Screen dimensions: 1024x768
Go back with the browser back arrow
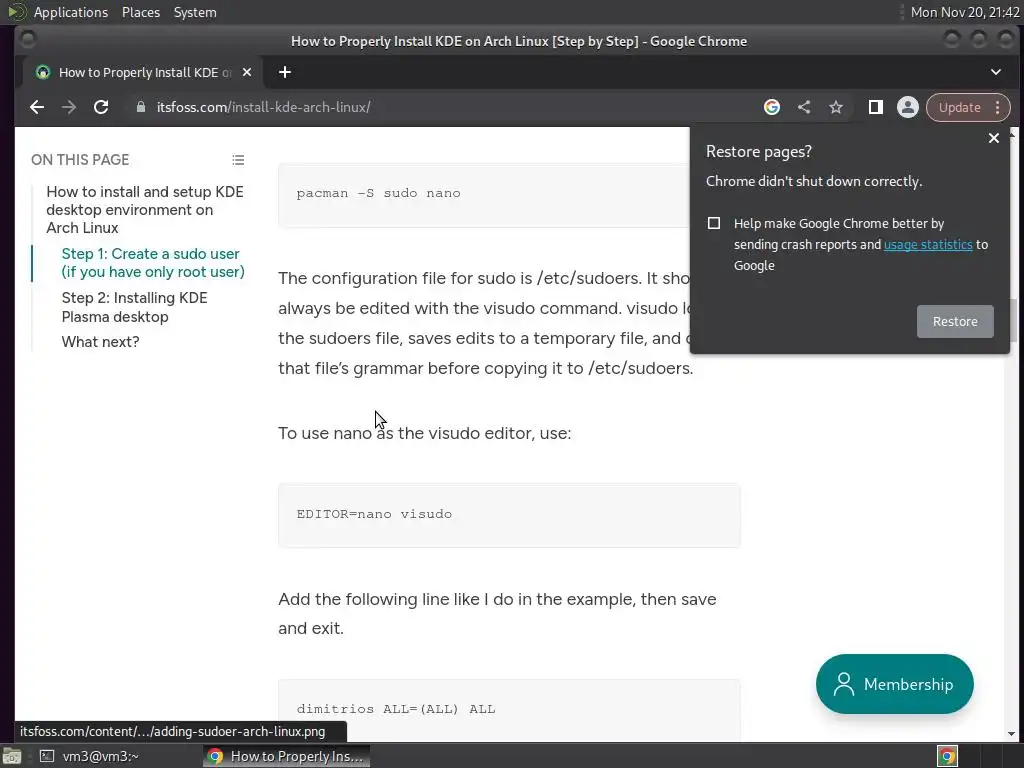pyautogui.click(x=37, y=107)
